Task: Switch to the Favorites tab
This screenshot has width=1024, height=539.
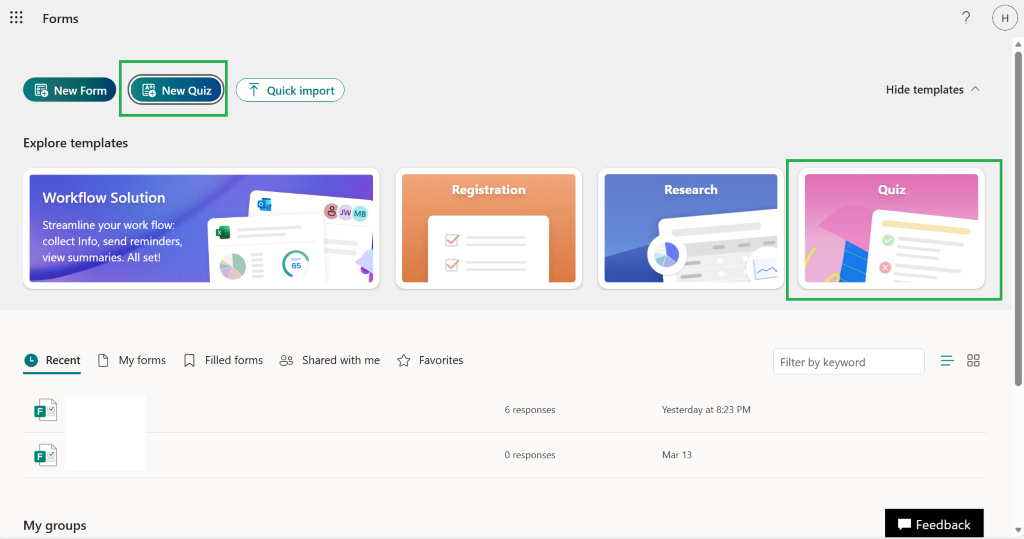Action: point(430,361)
